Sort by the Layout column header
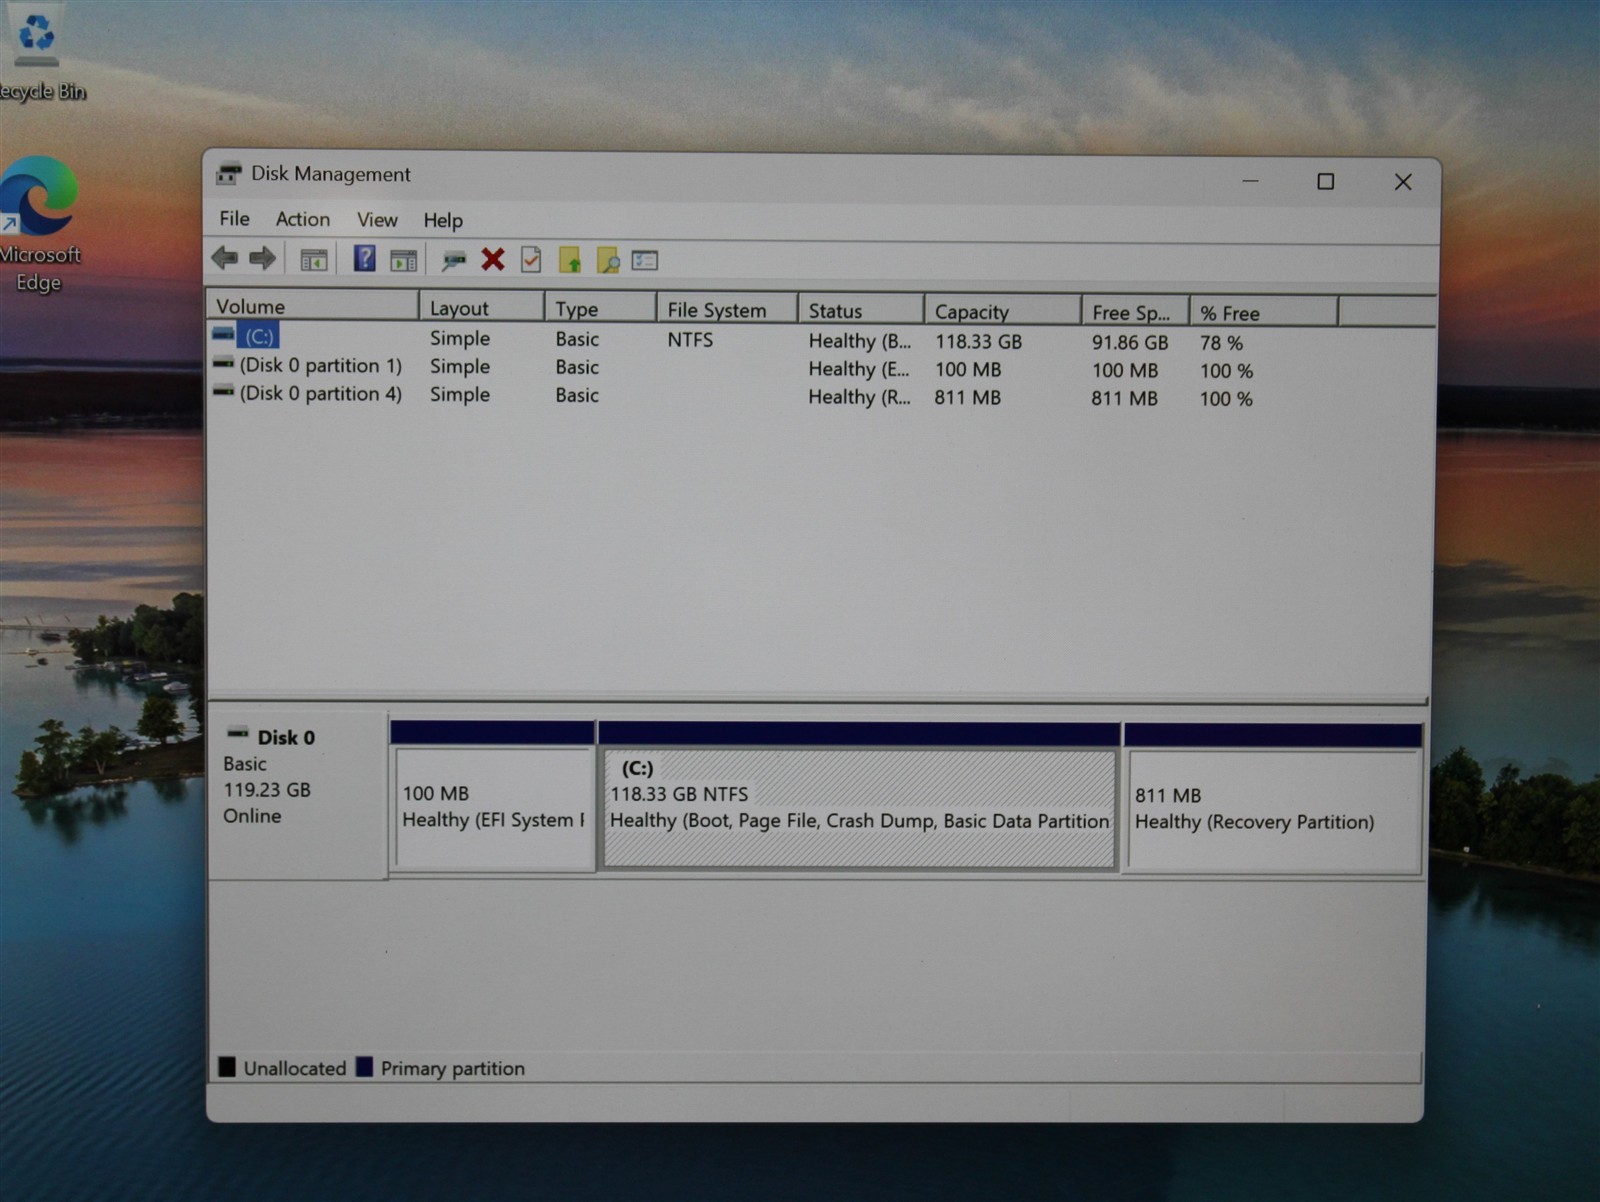This screenshot has width=1600, height=1202. (482, 308)
